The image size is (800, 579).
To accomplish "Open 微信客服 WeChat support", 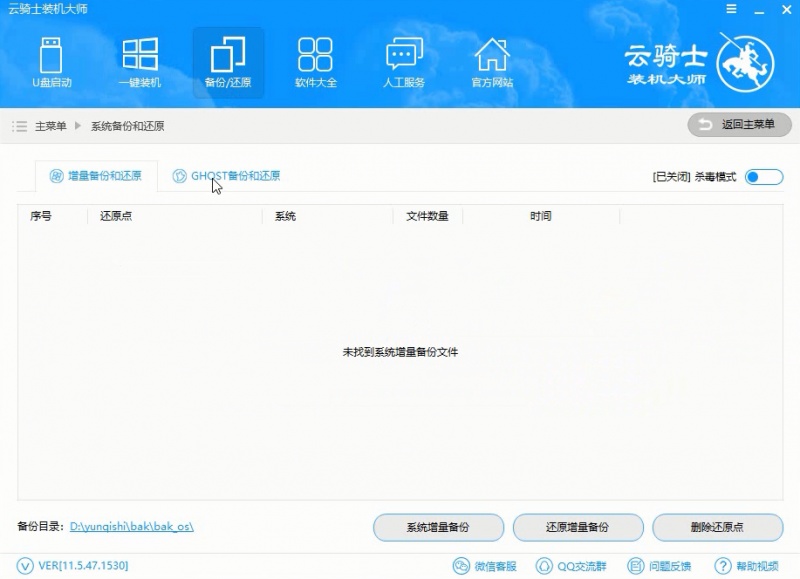I will [x=485, y=566].
